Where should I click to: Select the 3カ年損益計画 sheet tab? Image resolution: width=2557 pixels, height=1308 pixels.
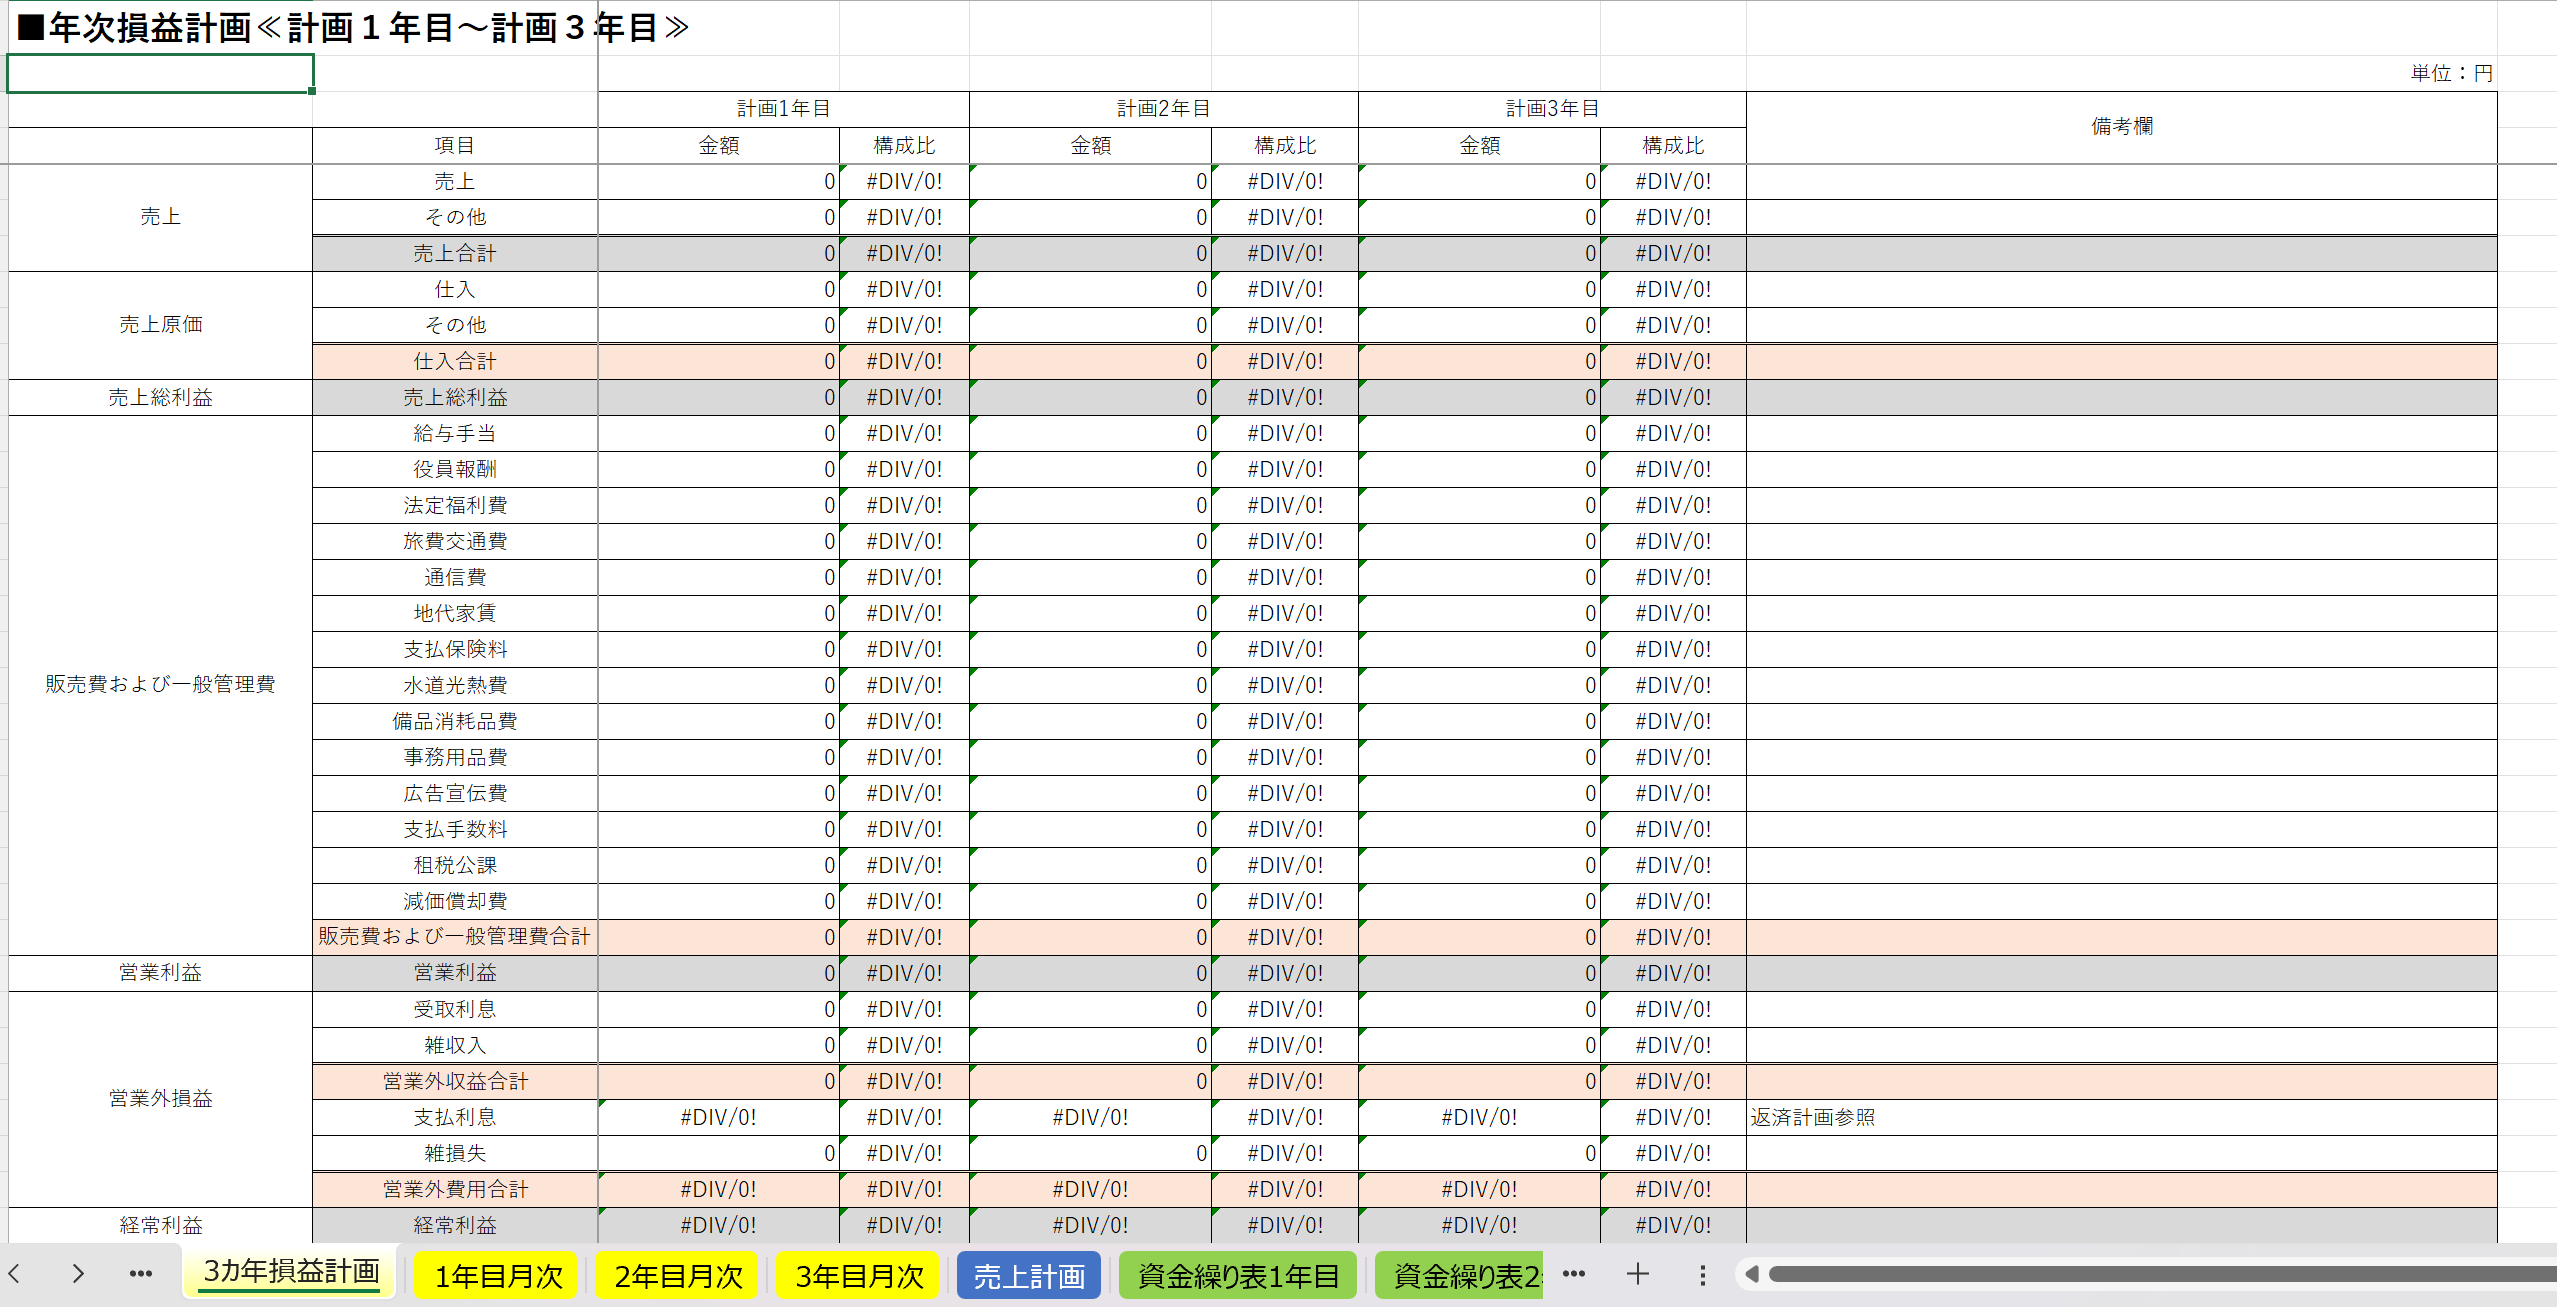(291, 1272)
